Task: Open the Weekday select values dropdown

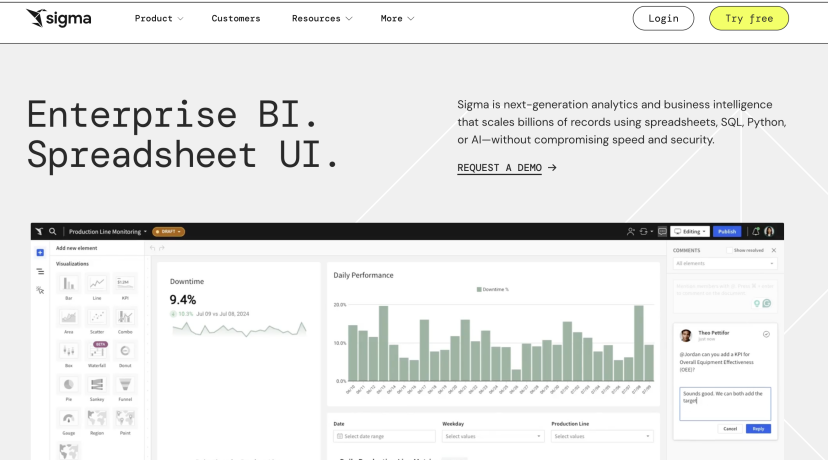Action: click(x=492, y=436)
